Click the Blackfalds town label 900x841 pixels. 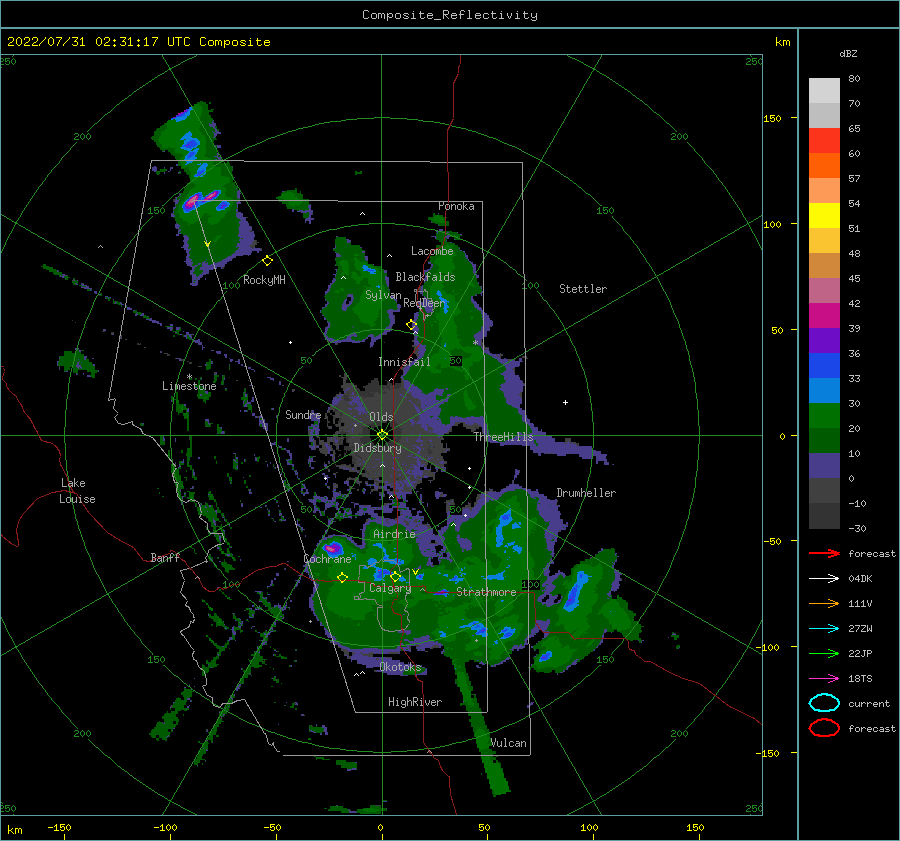tap(425, 277)
